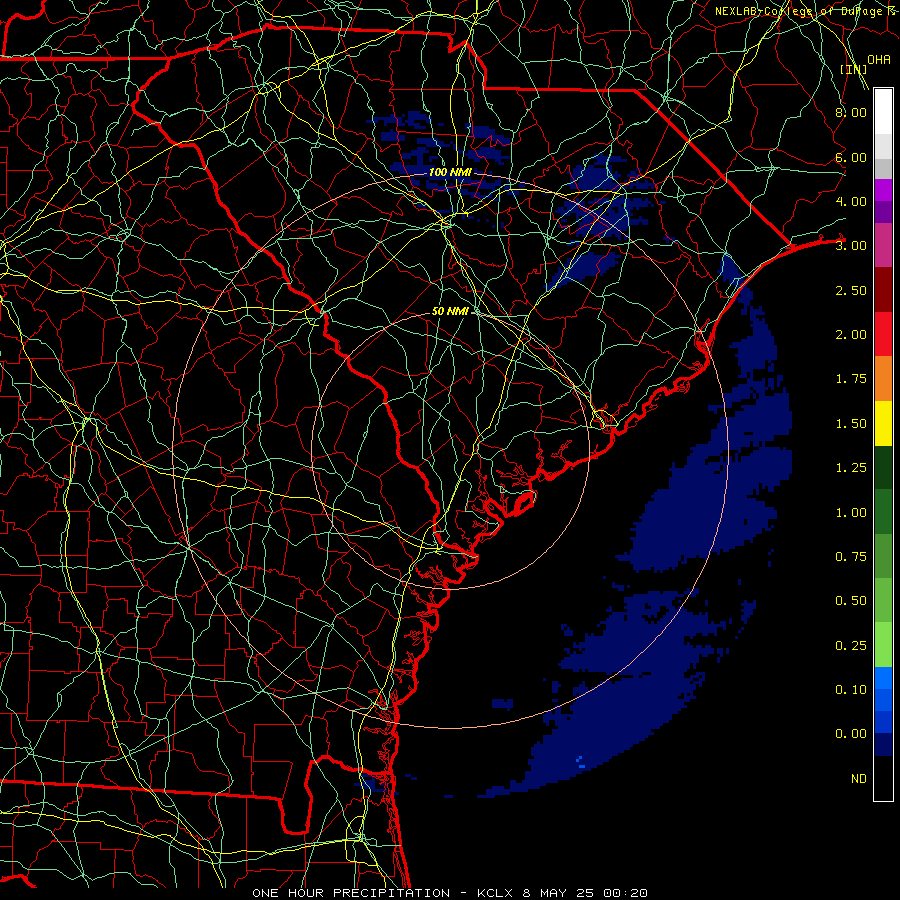Image resolution: width=900 pixels, height=900 pixels.
Task: Click the 8.00 legend value
Action: click(x=851, y=112)
